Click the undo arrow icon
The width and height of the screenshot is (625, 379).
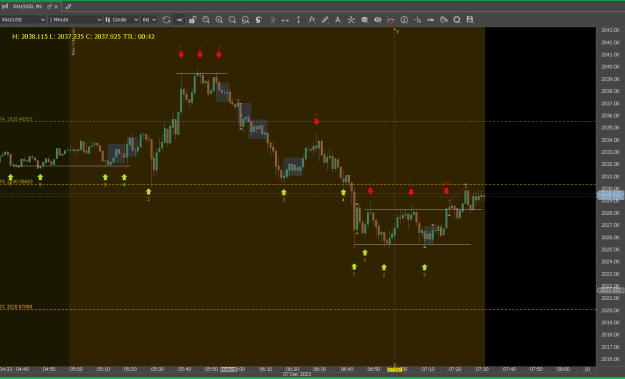point(259,20)
